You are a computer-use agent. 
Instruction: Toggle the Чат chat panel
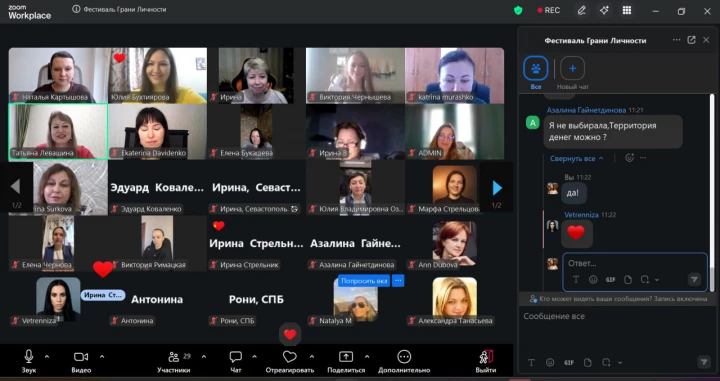pyautogui.click(x=236, y=361)
